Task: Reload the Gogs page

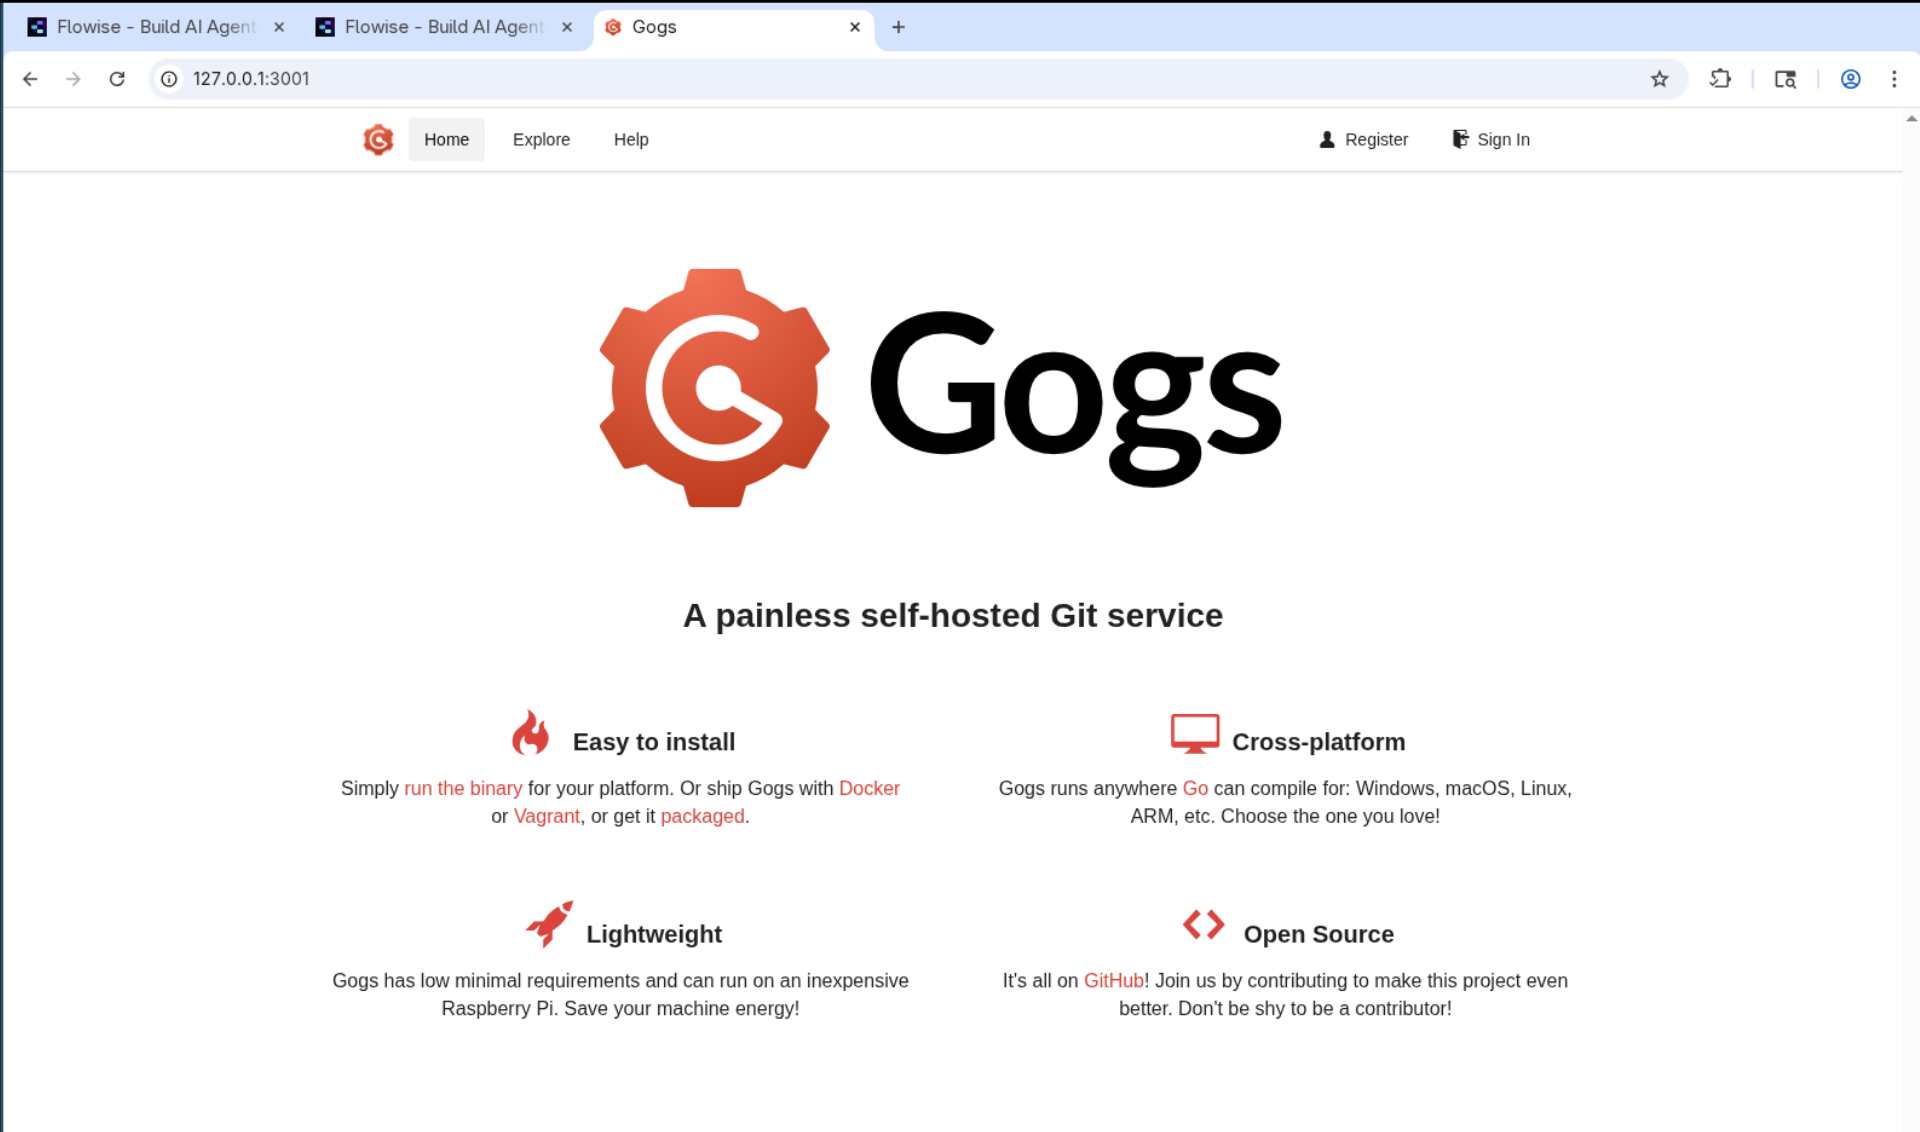Action: point(117,79)
